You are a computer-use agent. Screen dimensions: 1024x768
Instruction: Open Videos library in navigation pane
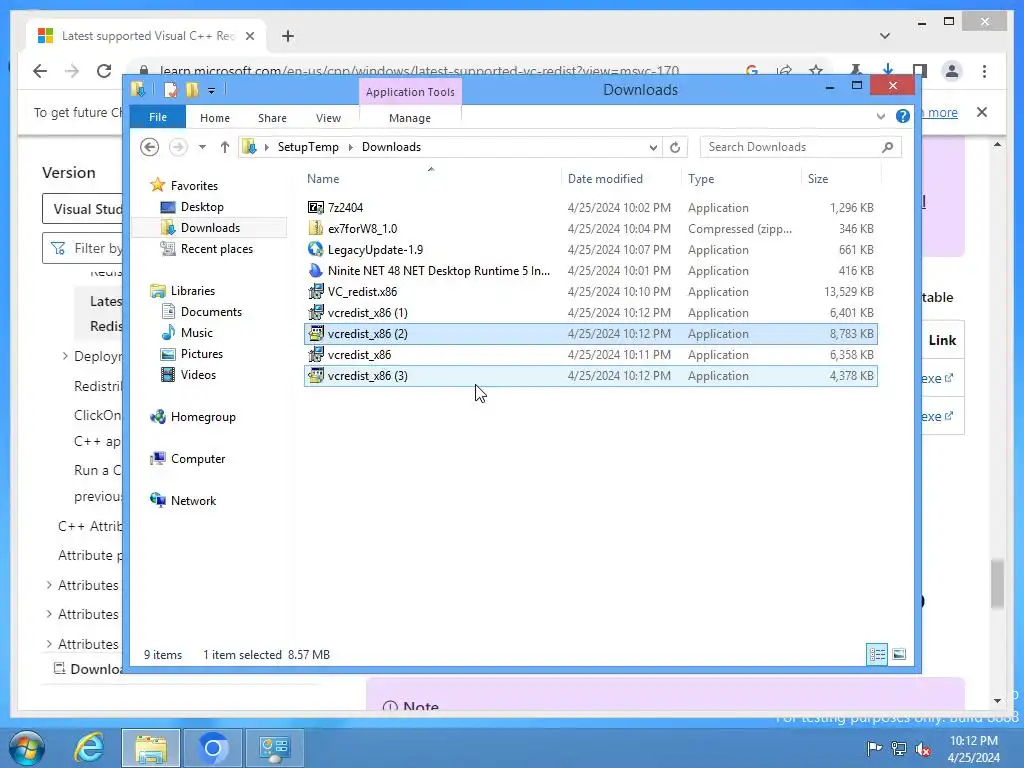(x=198, y=374)
